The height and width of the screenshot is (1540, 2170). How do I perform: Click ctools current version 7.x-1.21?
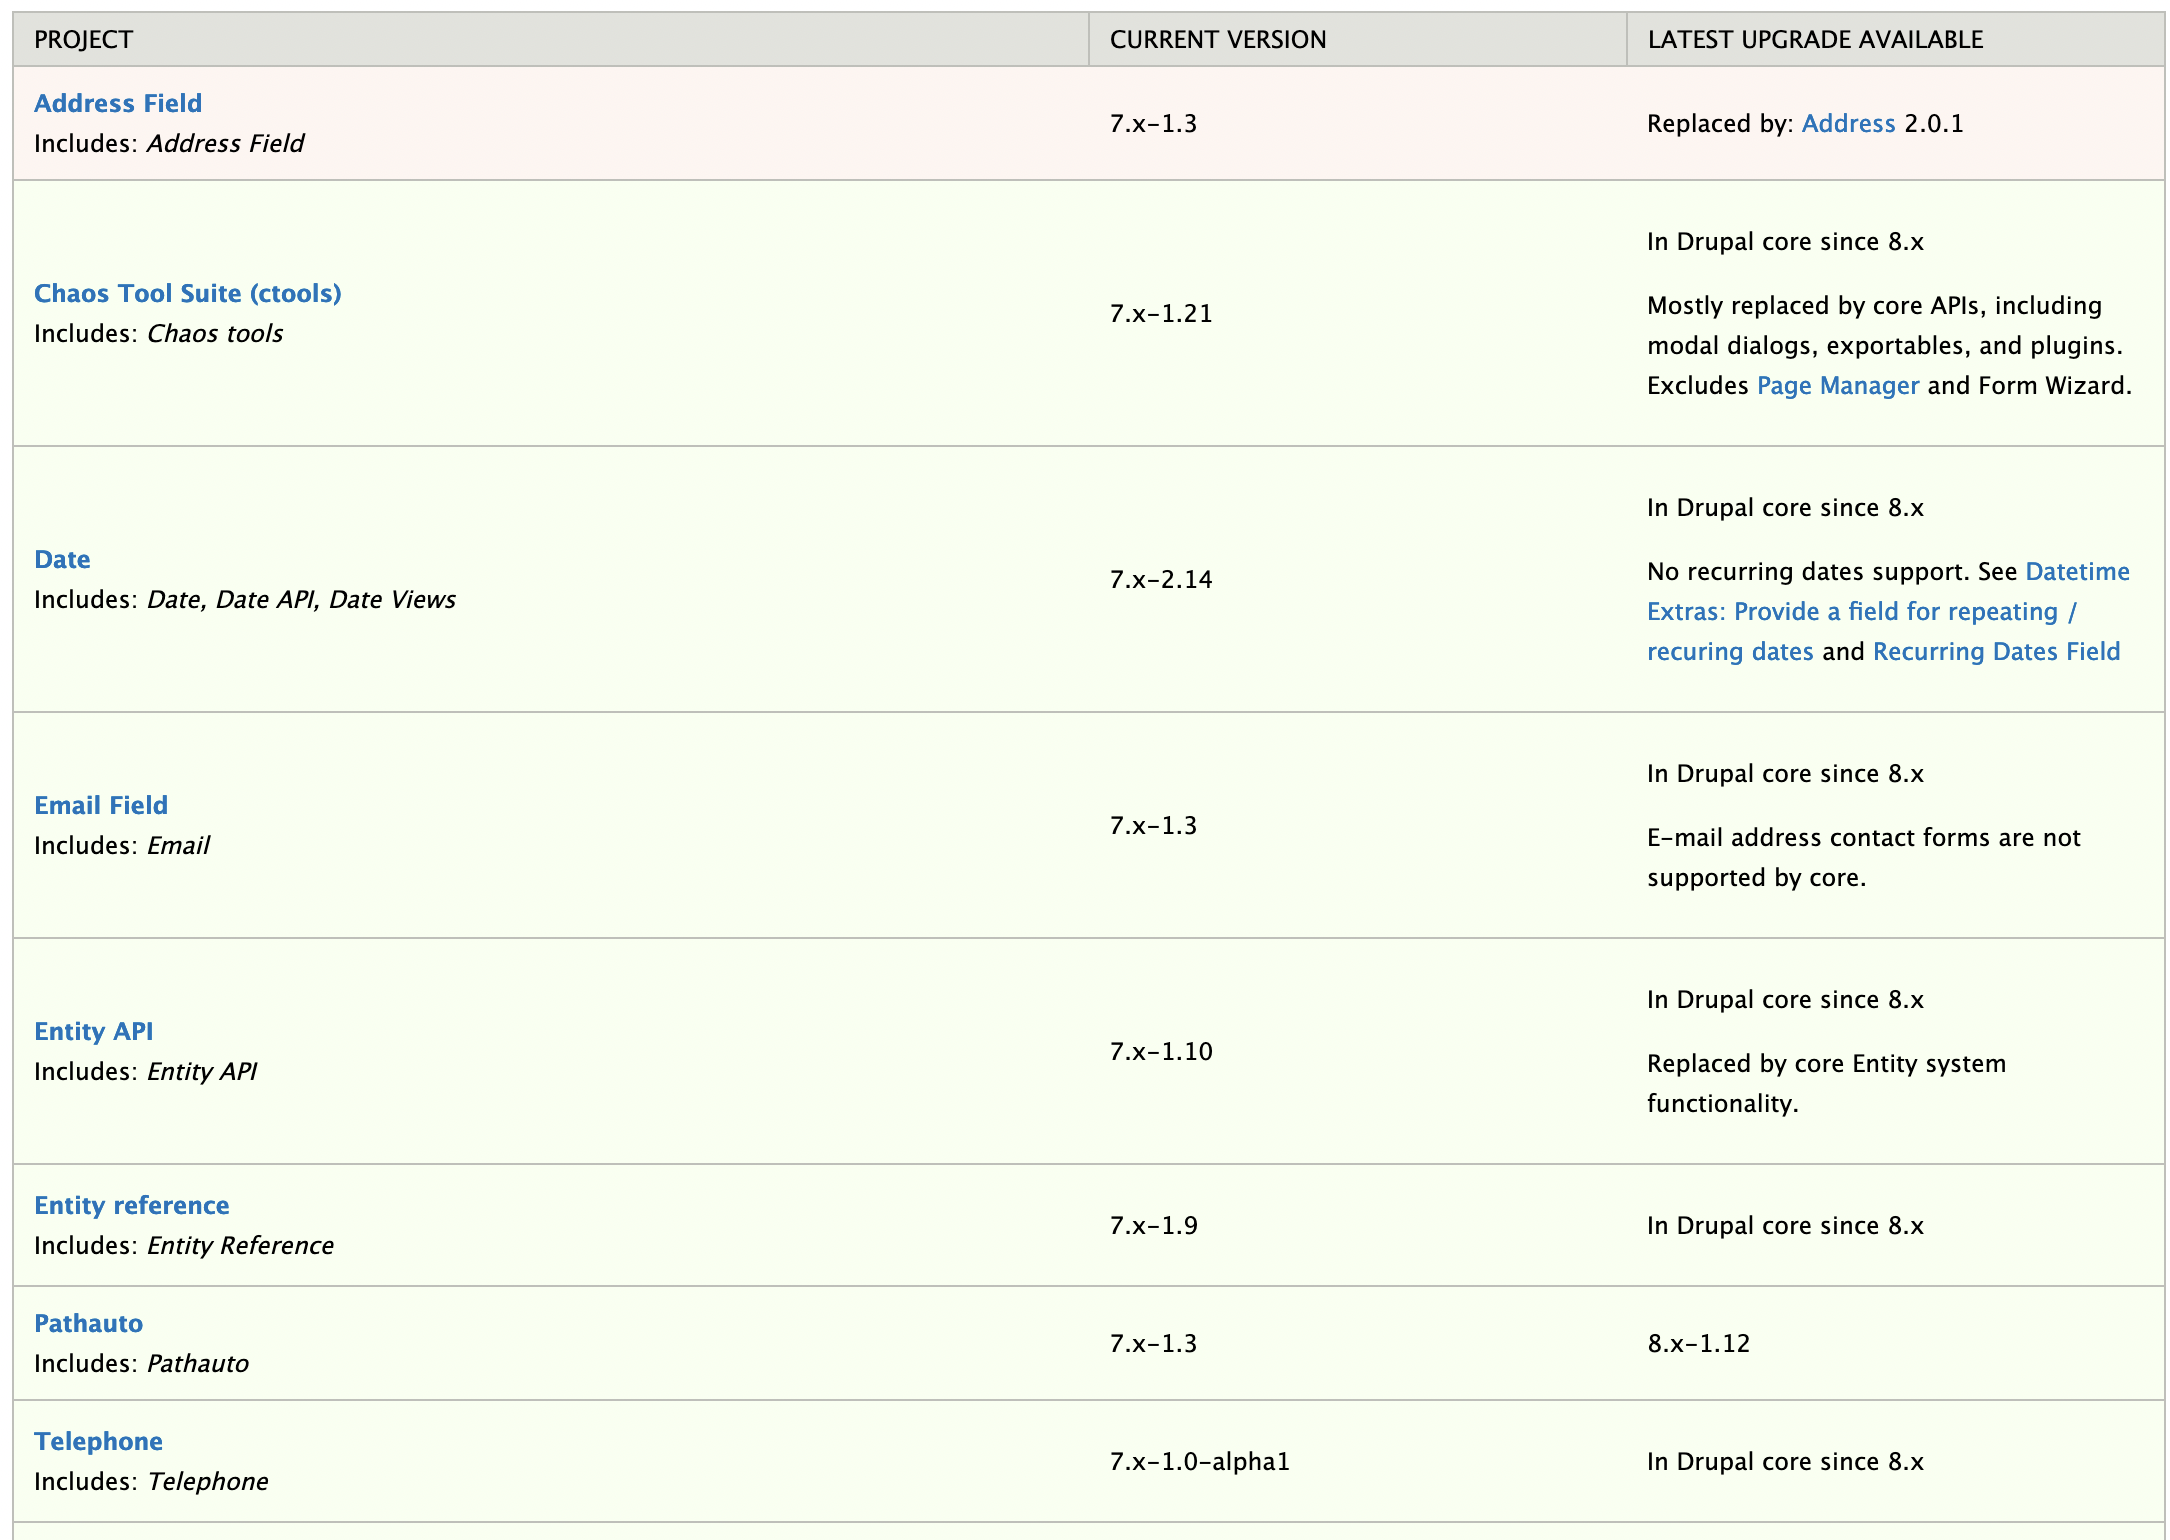[1160, 313]
